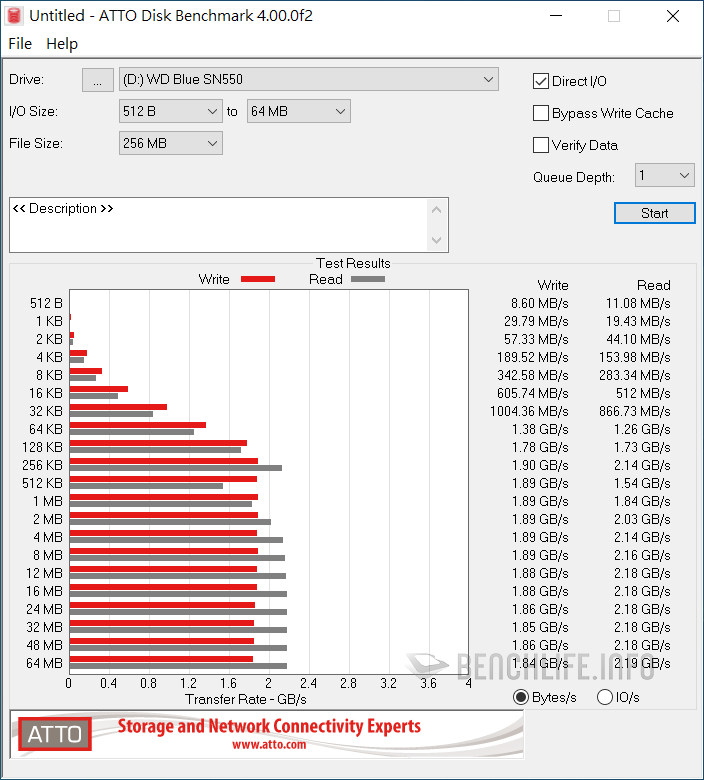
Task: Click the 'Transfer Rate - GB/s' axis label
Action: (x=246, y=699)
